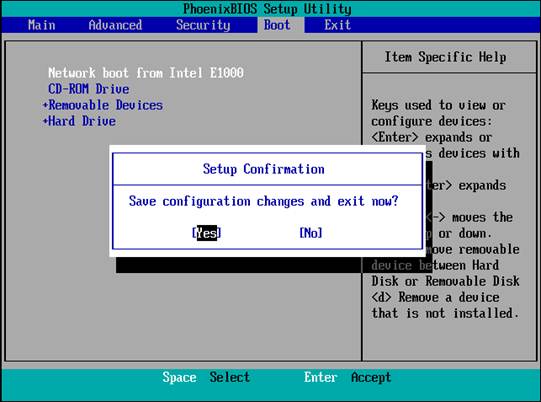Viewport: 541px width, 402px height.
Task: Choose No in Setup Confirmation
Action: [311, 233]
